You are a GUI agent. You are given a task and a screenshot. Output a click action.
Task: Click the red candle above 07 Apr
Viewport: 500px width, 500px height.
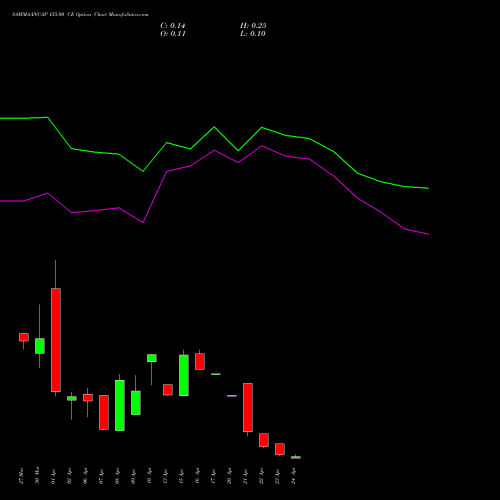pyautogui.click(x=104, y=412)
